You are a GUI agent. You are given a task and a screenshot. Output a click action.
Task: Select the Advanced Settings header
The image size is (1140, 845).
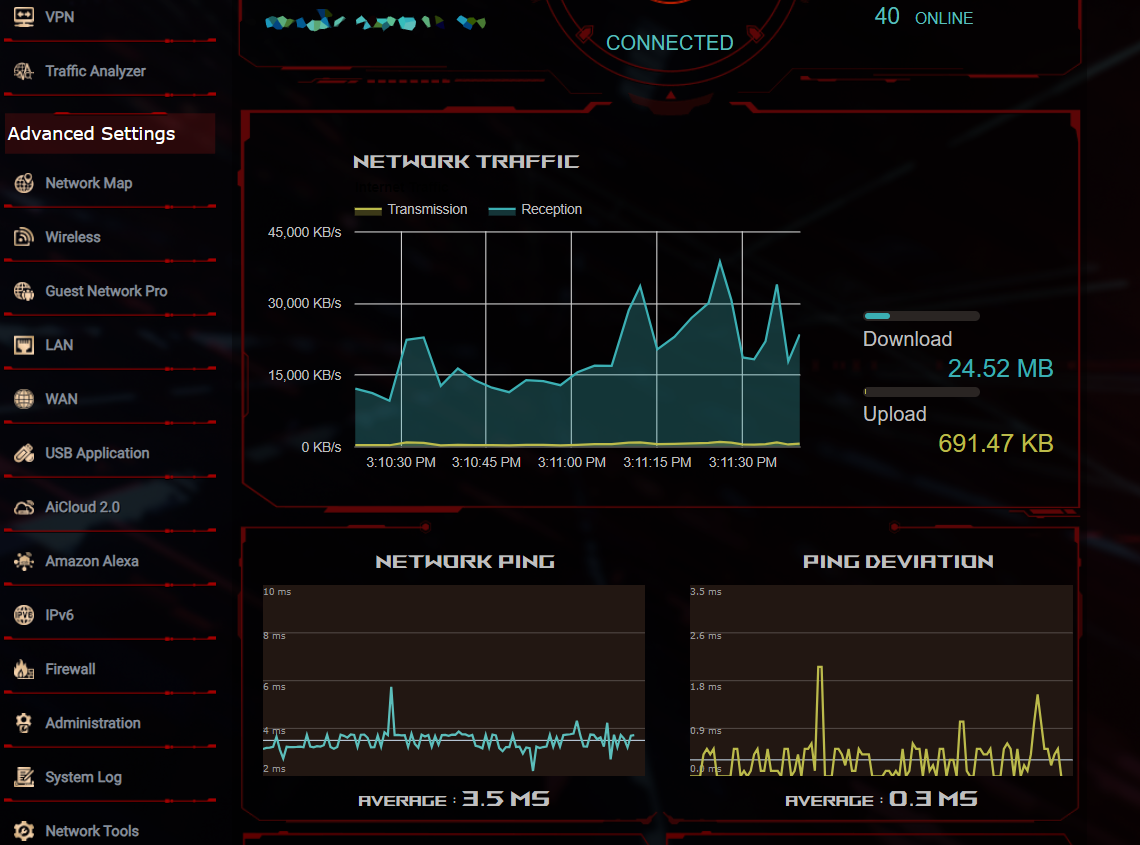[x=110, y=134]
